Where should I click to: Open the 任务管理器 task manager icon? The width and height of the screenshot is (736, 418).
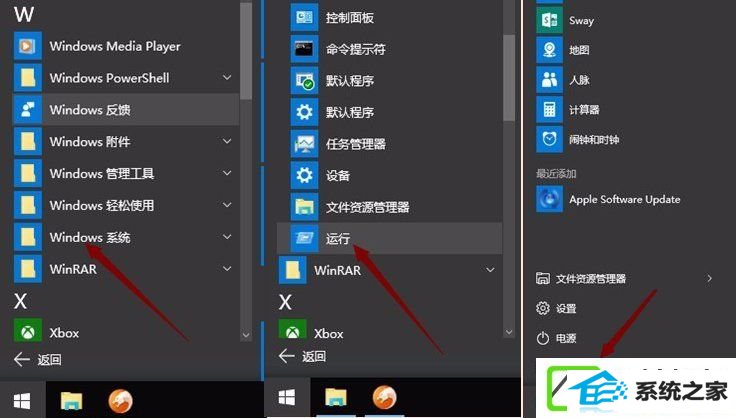[x=304, y=144]
